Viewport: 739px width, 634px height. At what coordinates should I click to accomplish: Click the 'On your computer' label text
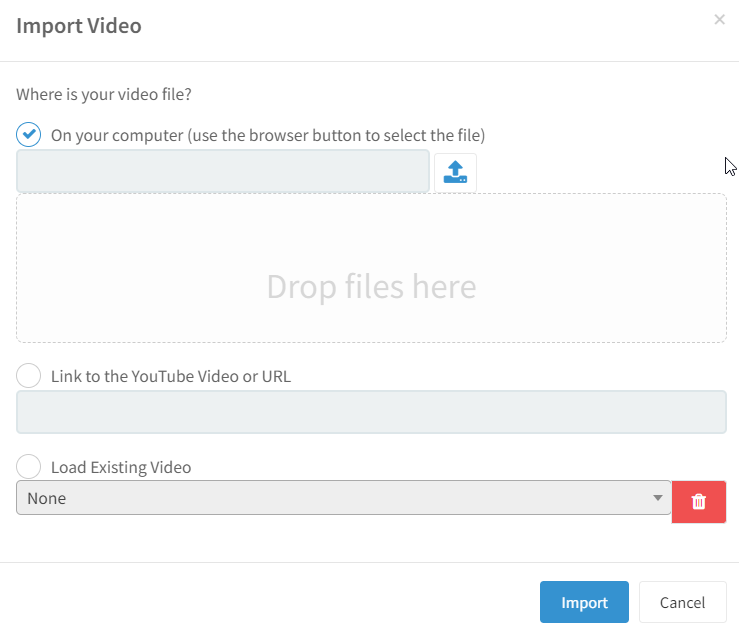(x=117, y=135)
